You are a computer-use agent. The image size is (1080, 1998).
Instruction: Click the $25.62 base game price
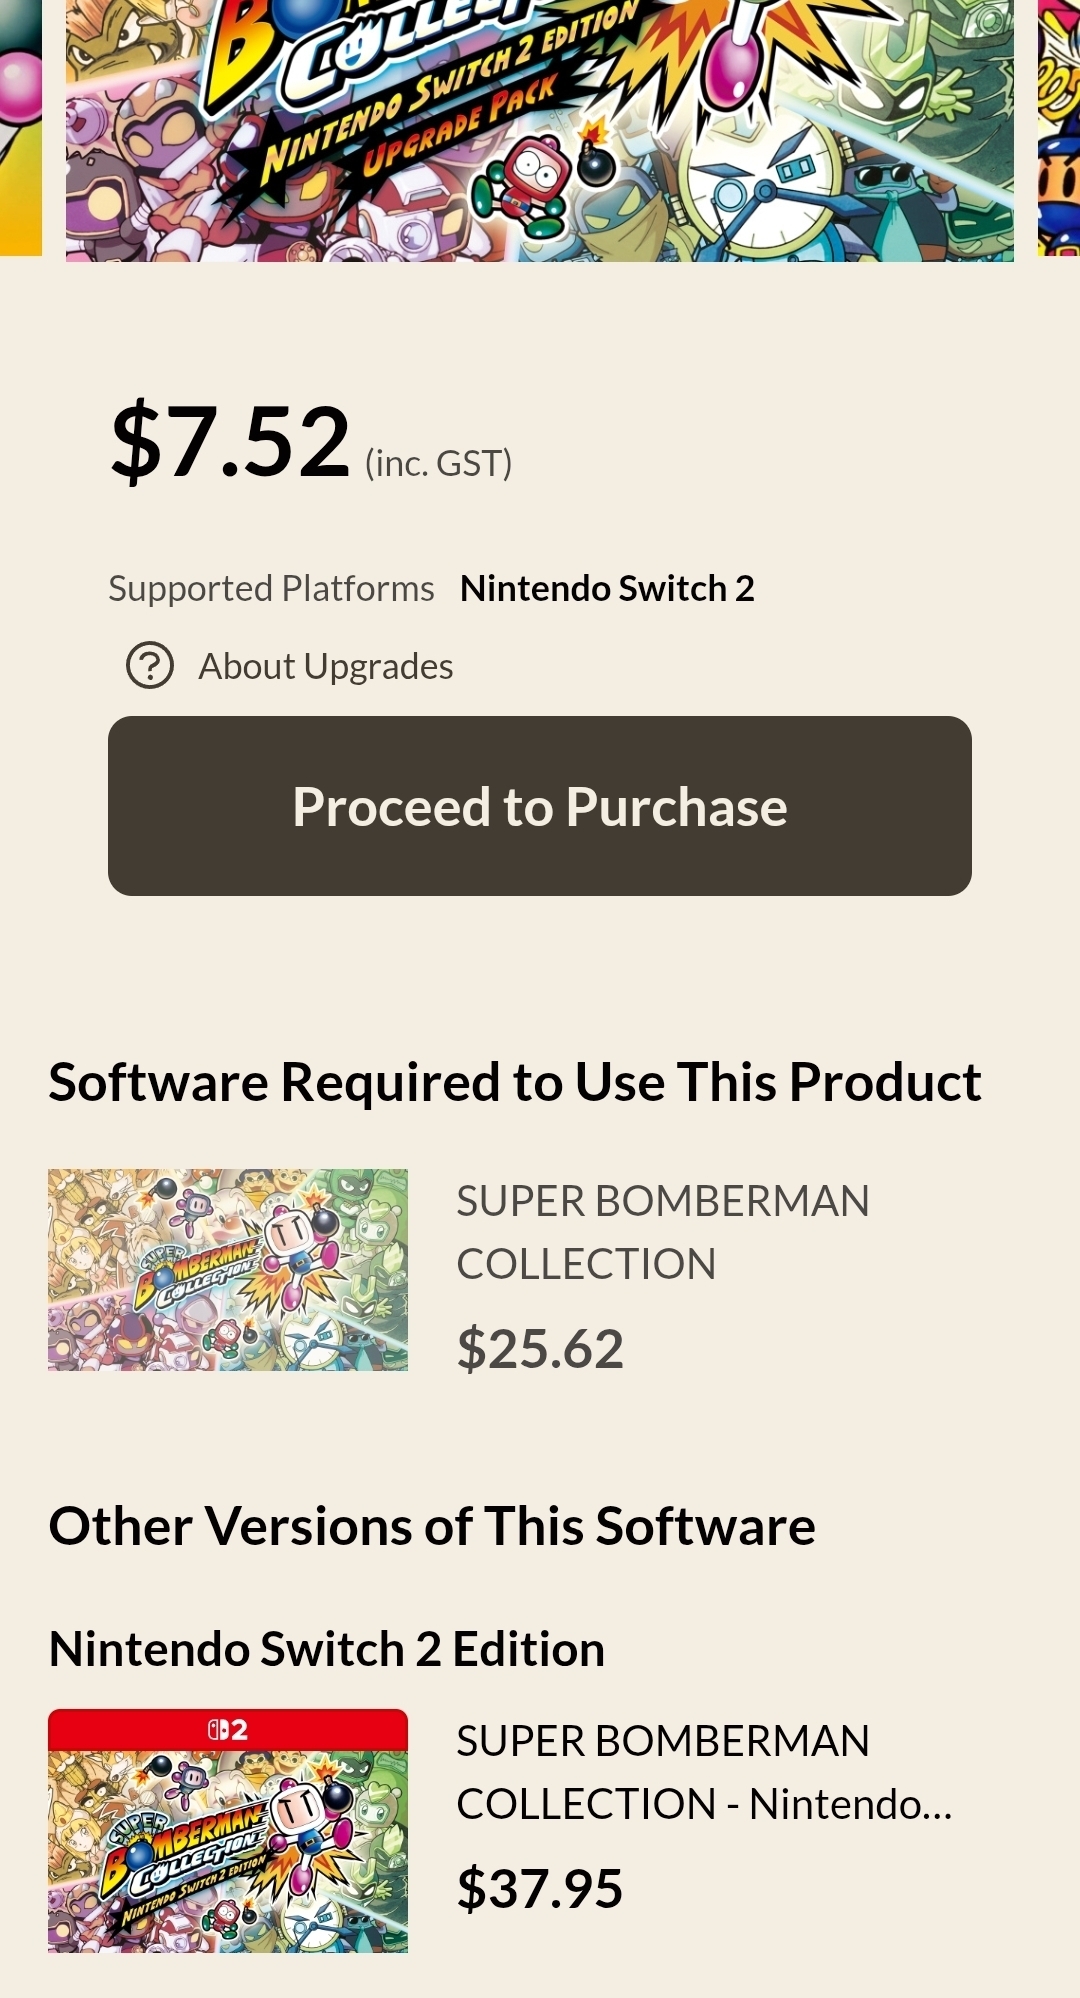click(540, 1348)
